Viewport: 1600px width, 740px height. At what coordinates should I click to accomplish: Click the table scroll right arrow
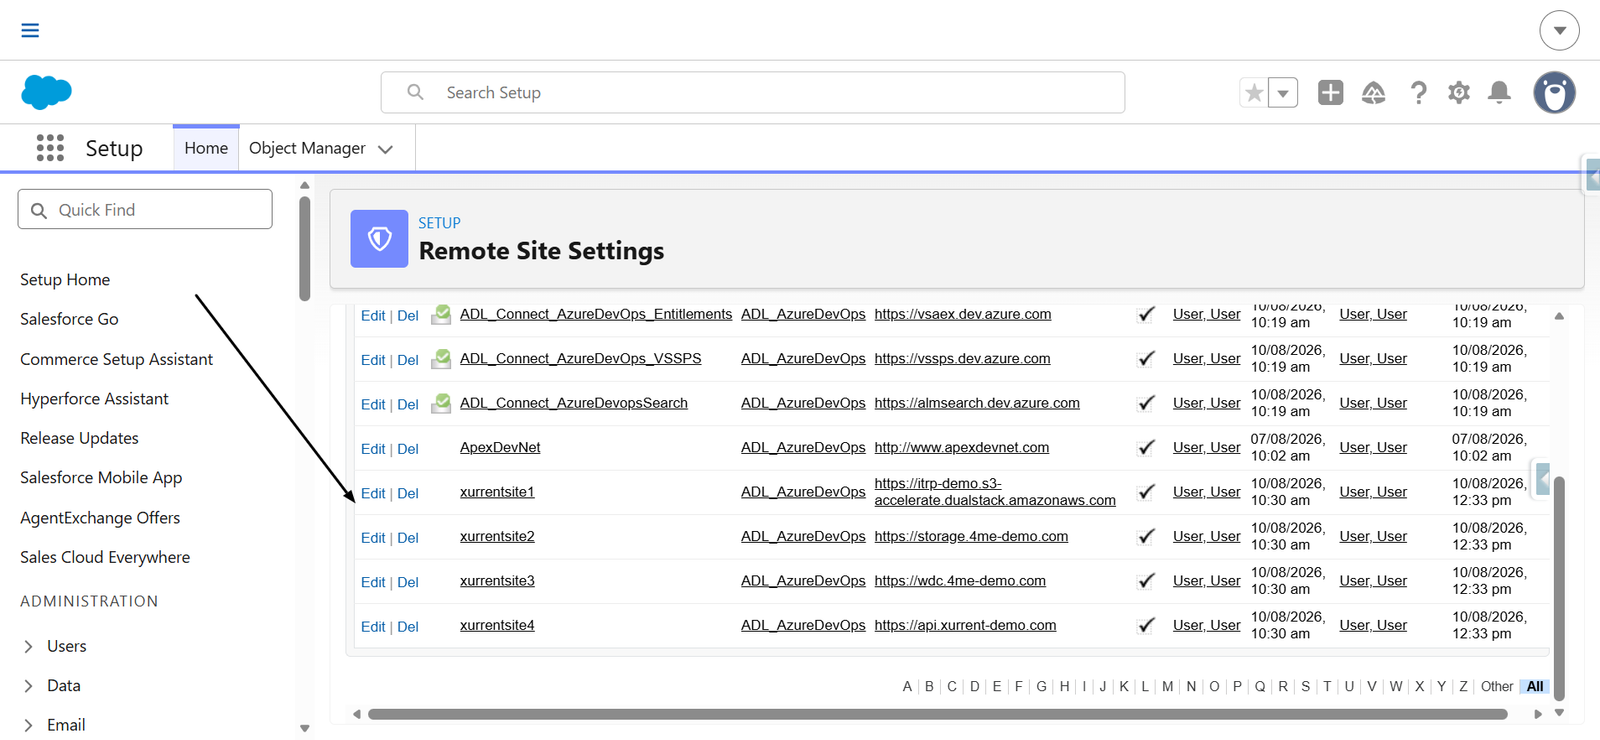(1538, 714)
